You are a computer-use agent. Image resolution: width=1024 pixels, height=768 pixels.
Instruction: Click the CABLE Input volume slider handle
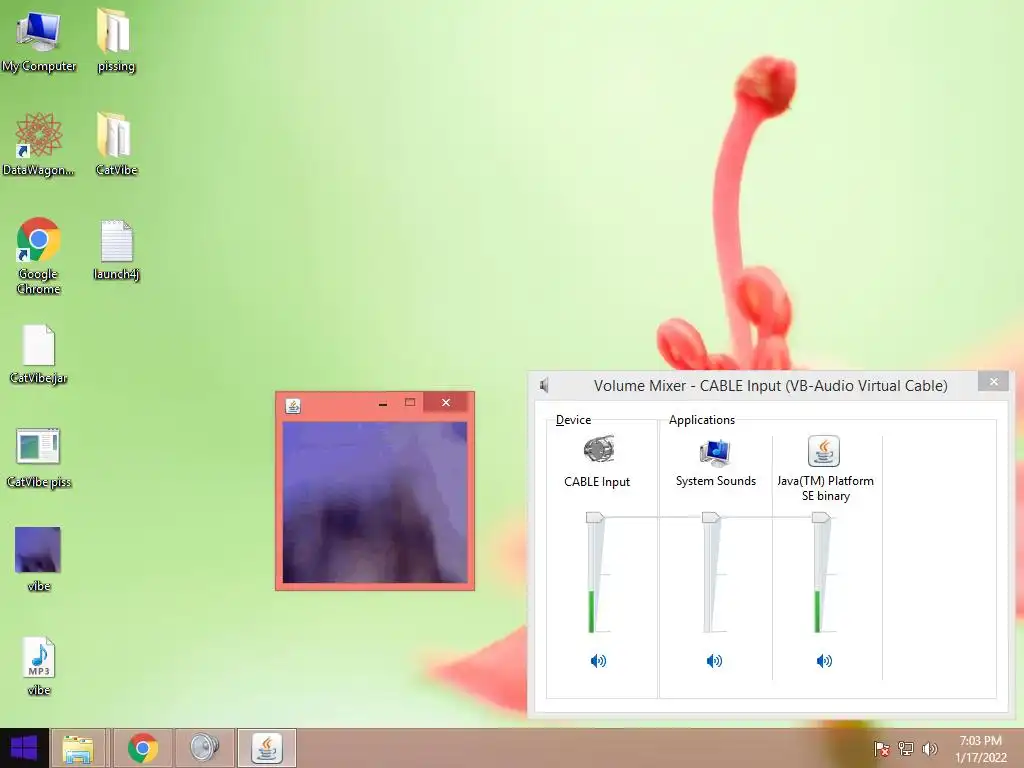(595, 517)
